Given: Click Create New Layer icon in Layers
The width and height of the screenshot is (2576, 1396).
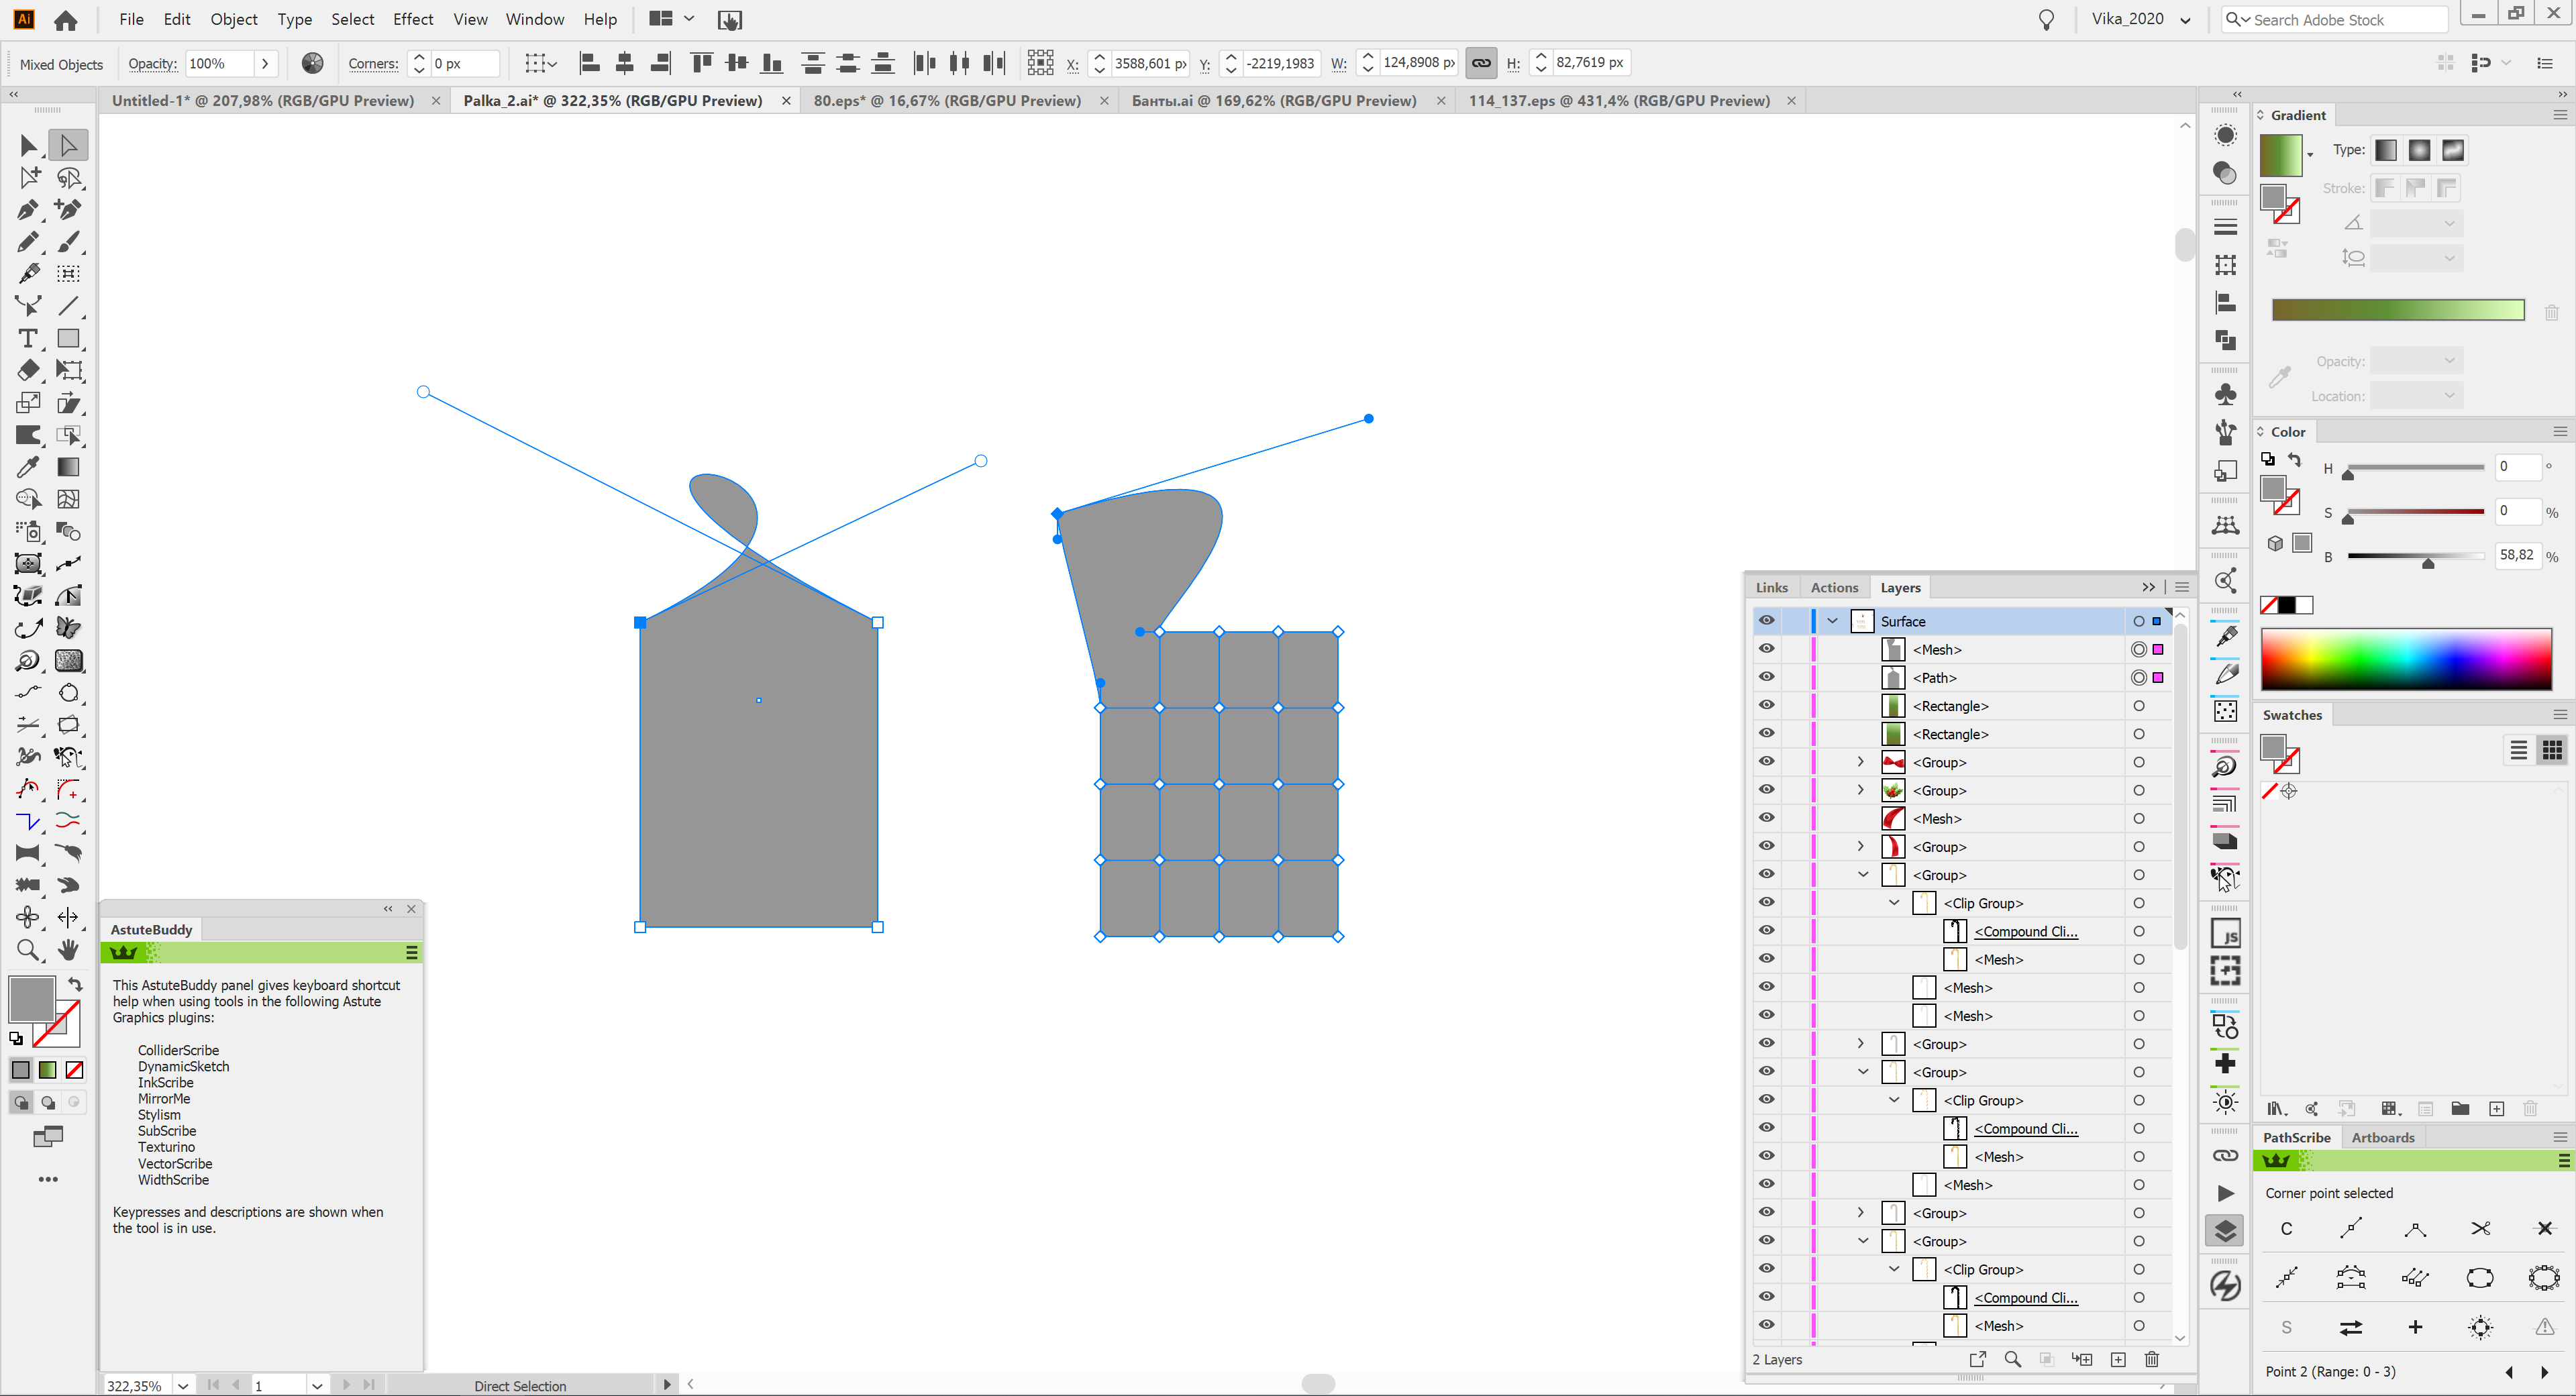Looking at the screenshot, I should tap(2118, 1359).
